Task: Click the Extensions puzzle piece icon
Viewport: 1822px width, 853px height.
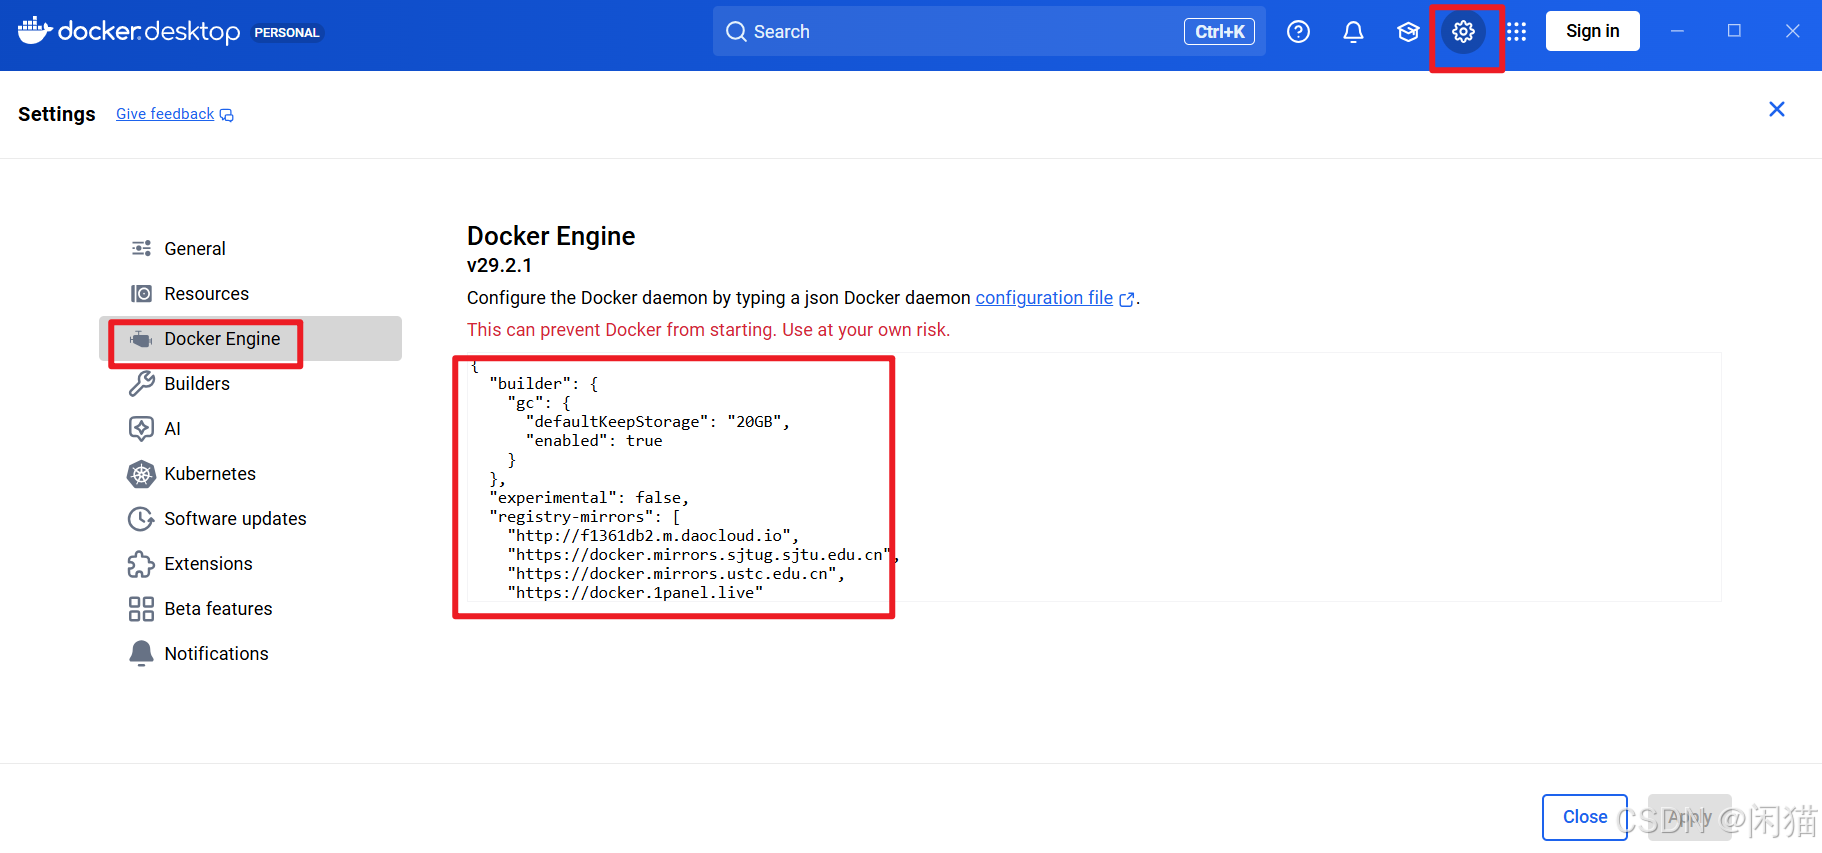Action: [x=141, y=564]
